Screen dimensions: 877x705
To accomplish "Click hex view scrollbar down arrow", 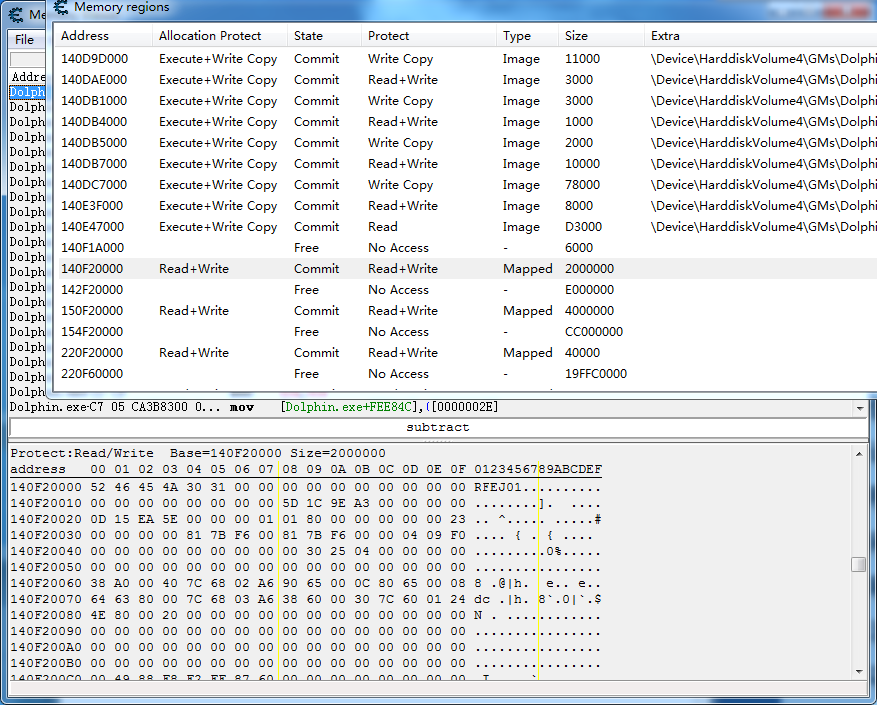I will (859, 671).
